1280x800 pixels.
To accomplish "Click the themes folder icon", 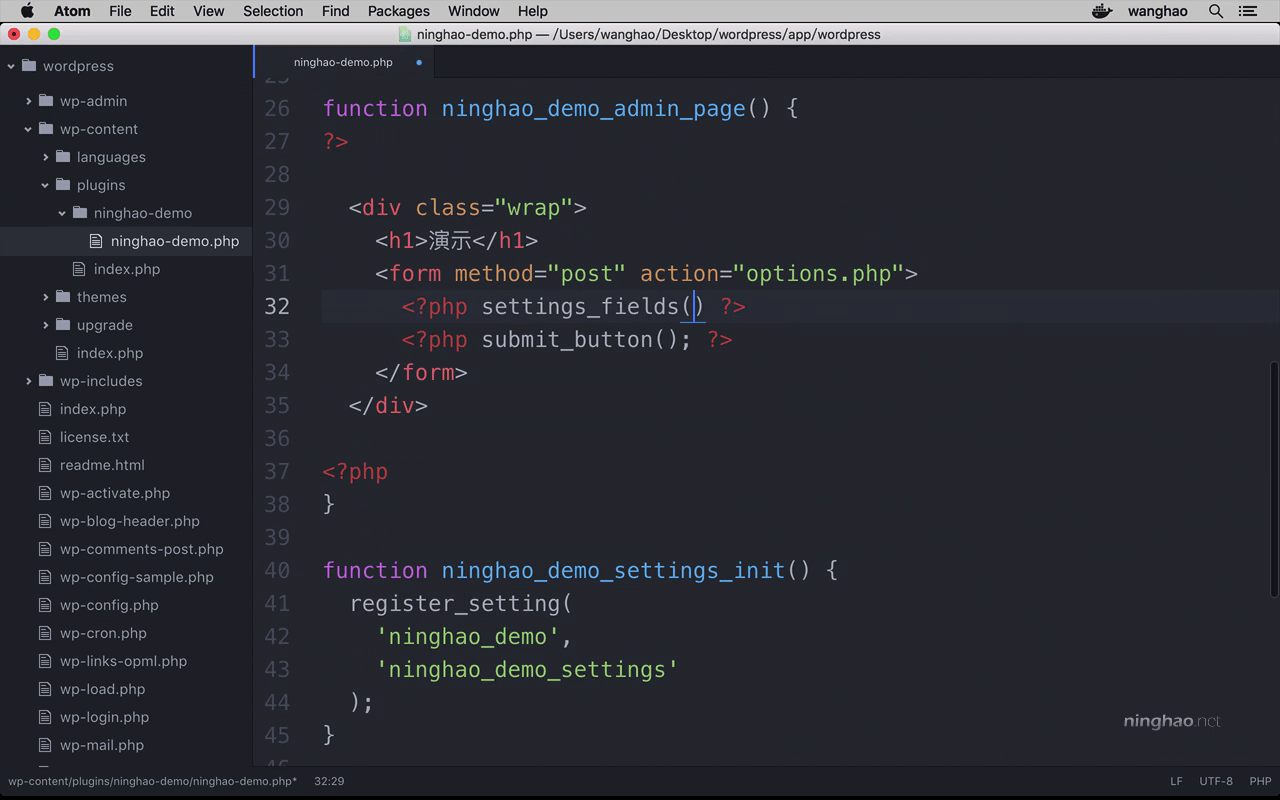I will click(63, 297).
